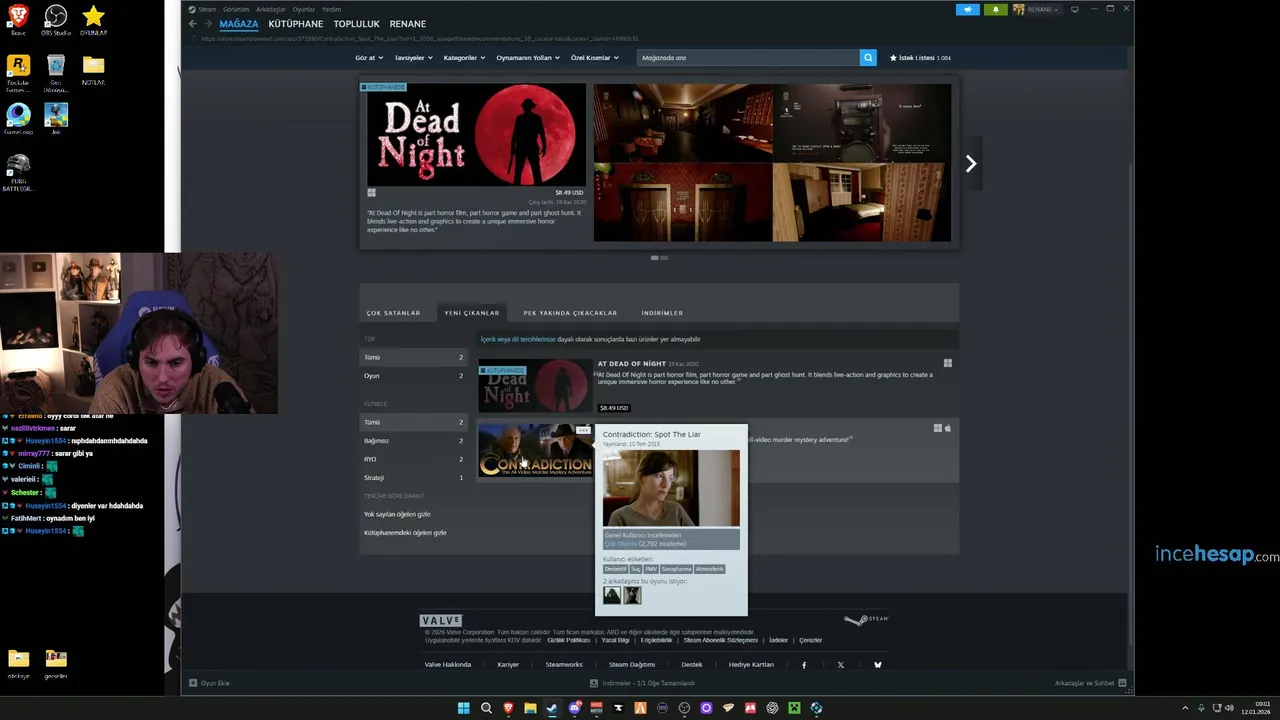Open the Görünüm menu
The width and height of the screenshot is (1280, 720).
coord(236,9)
